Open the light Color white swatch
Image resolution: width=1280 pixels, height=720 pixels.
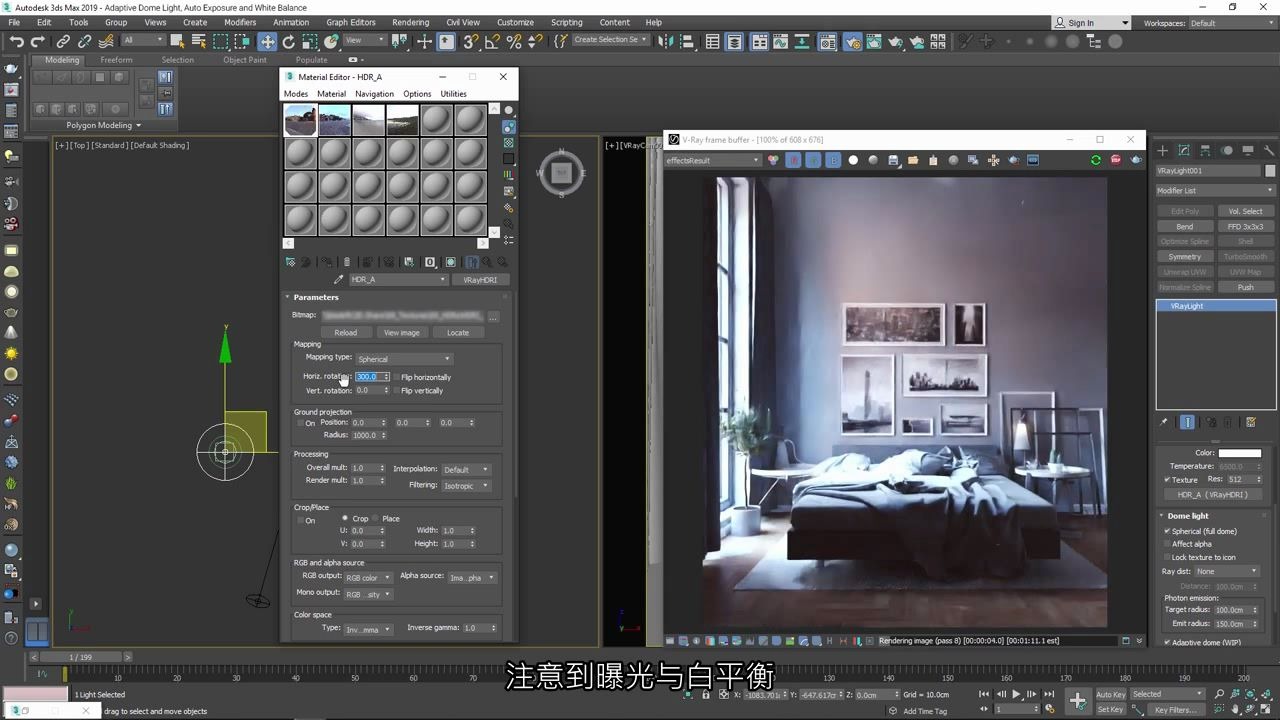pyautogui.click(x=1239, y=453)
